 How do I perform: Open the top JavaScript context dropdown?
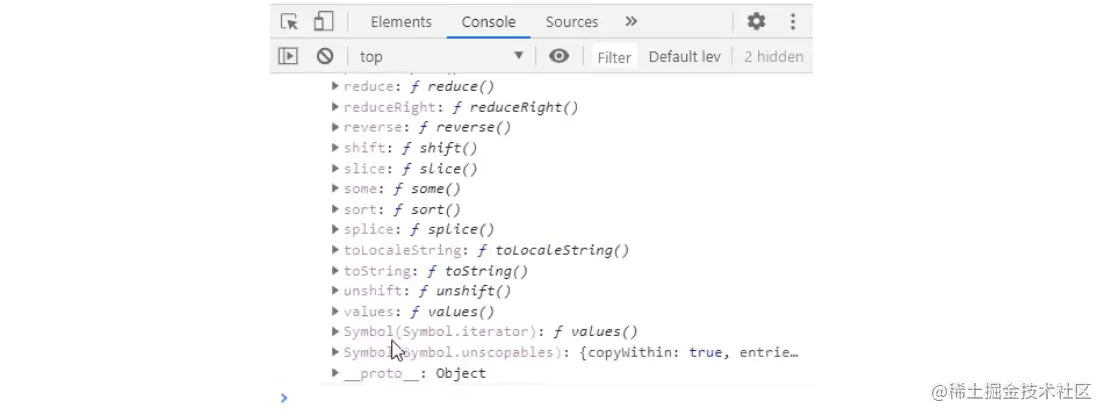tap(441, 57)
